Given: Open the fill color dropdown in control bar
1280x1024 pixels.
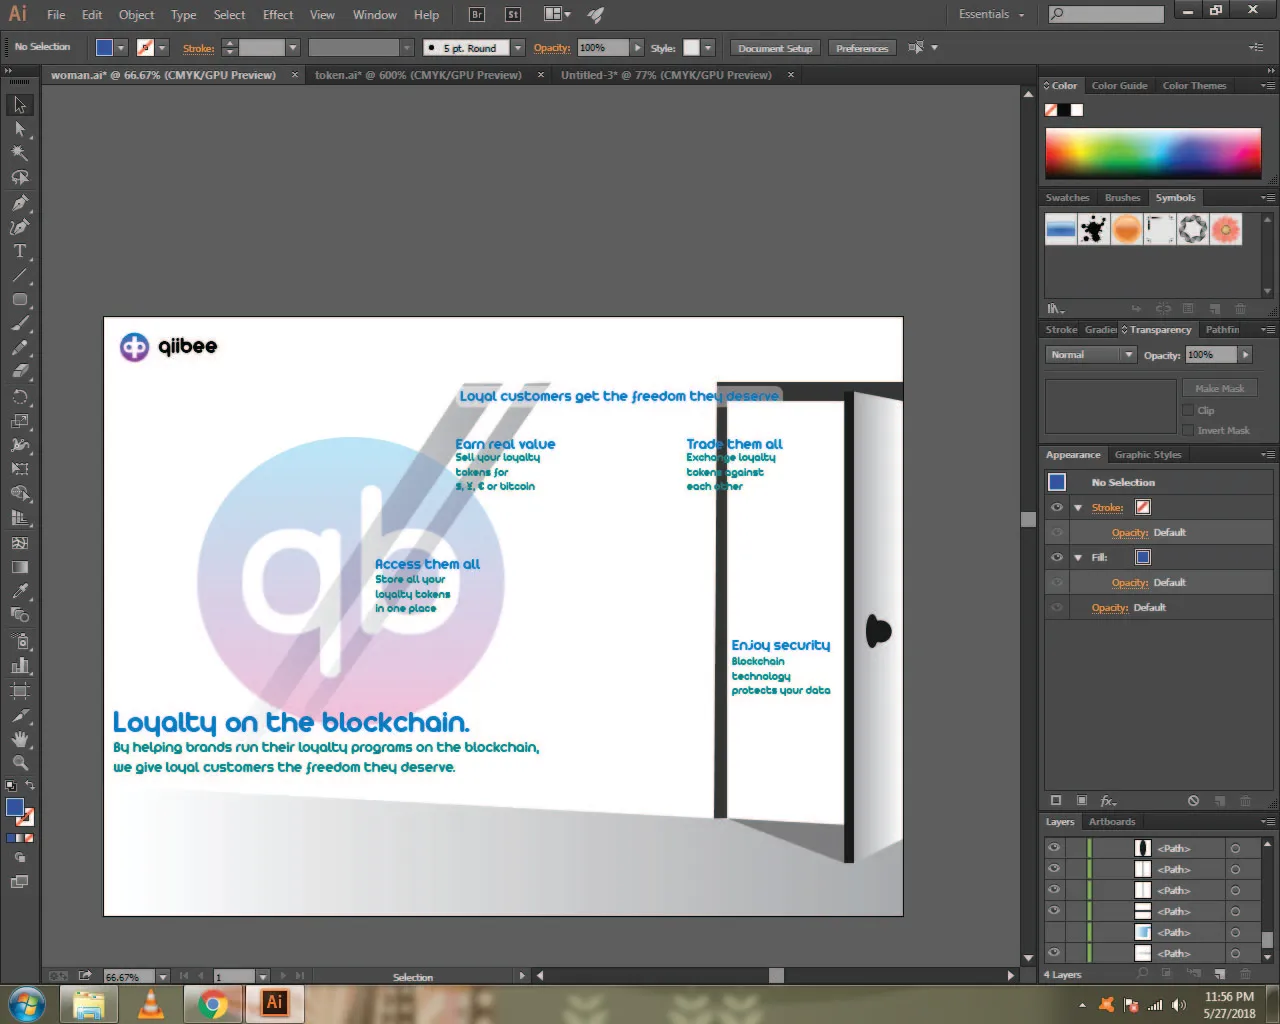Looking at the screenshot, I should point(121,48).
